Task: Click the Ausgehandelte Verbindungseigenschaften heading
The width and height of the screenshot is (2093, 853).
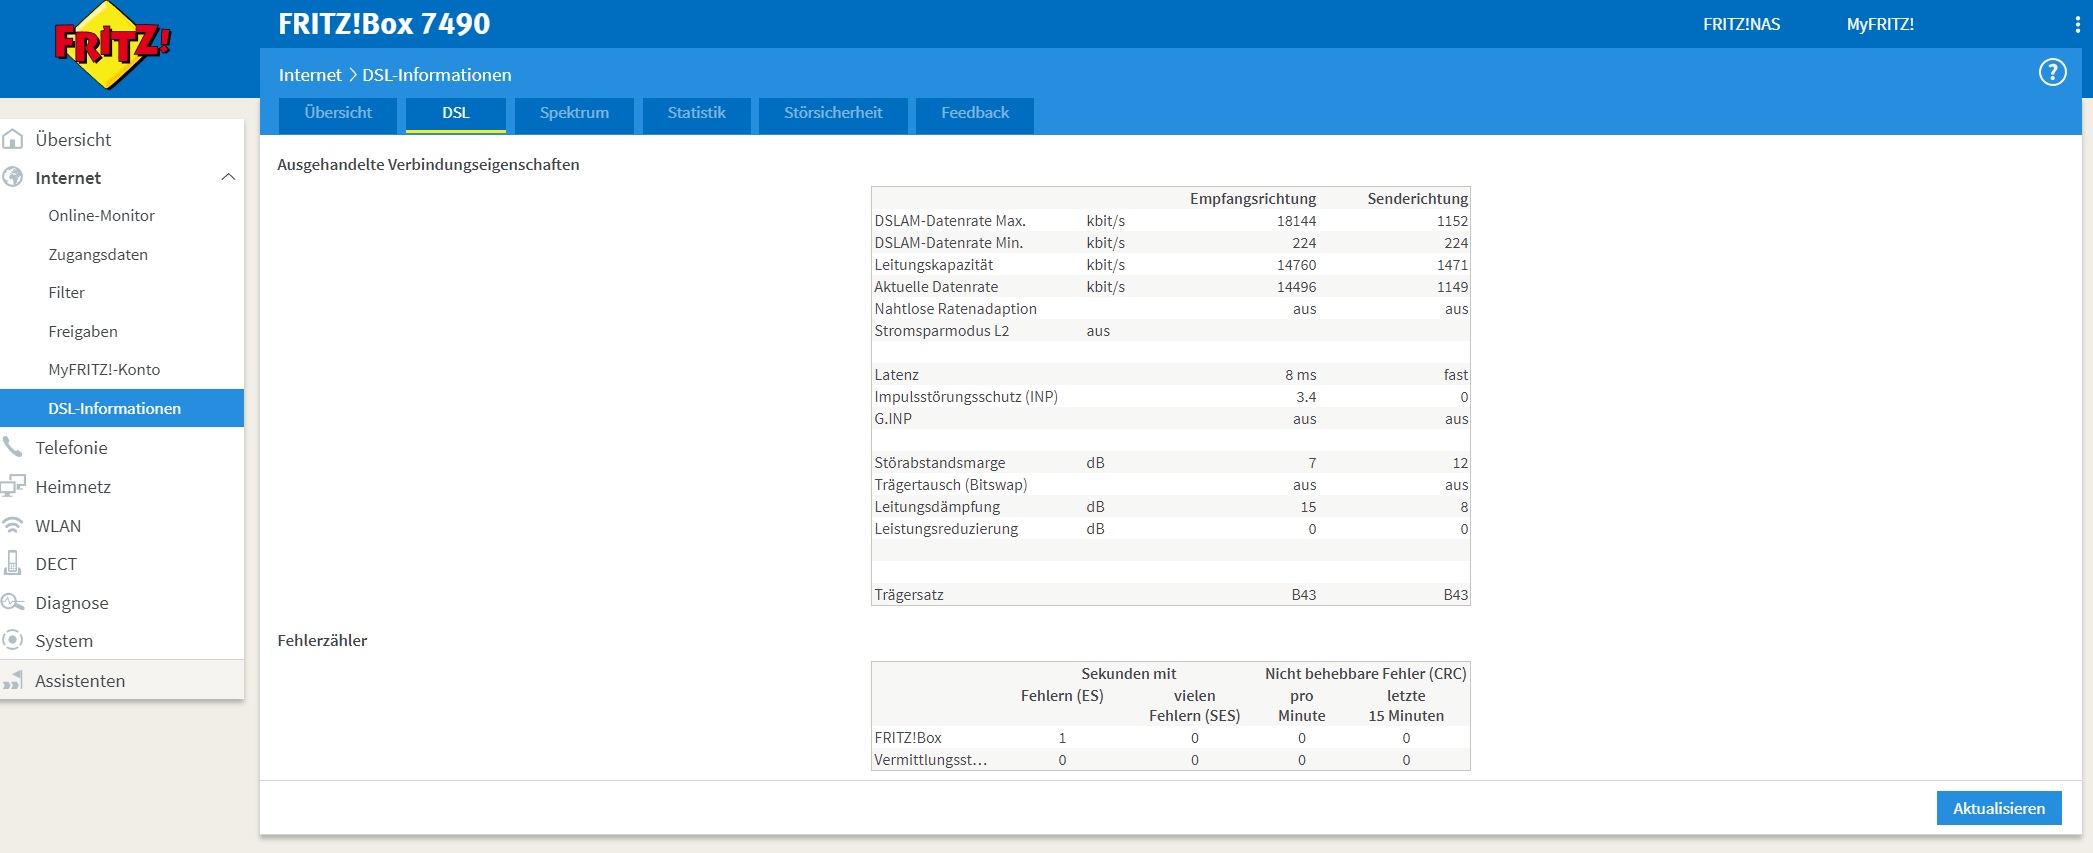Action: coord(428,164)
